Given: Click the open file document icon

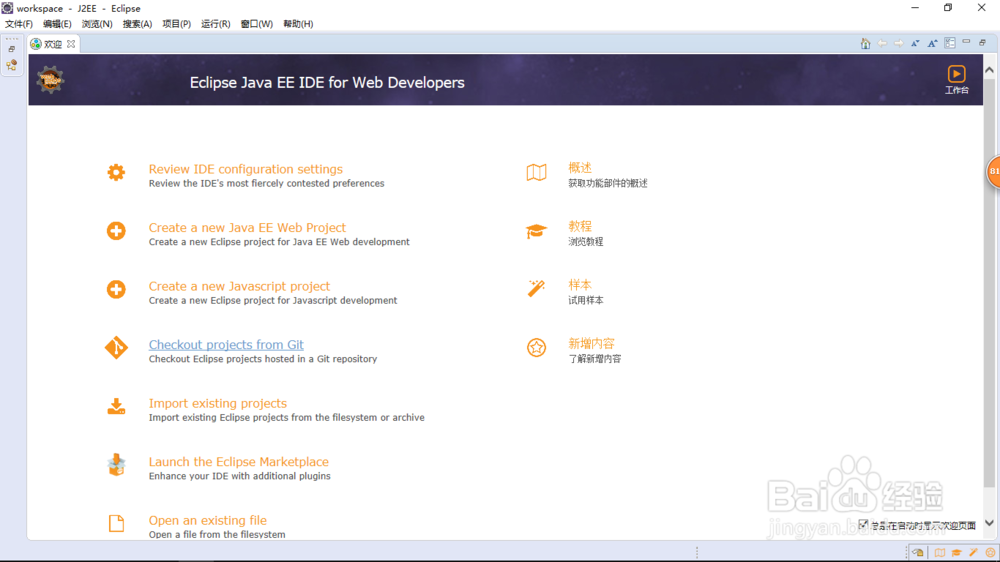Looking at the screenshot, I should [116, 523].
